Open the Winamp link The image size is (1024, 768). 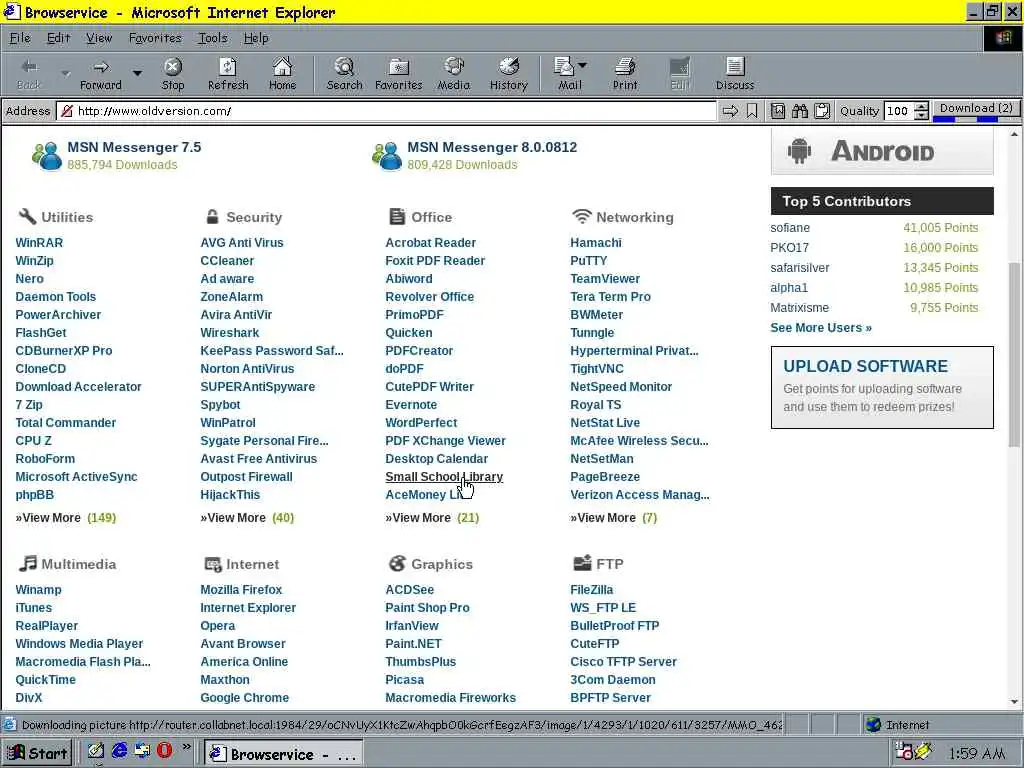tap(39, 590)
